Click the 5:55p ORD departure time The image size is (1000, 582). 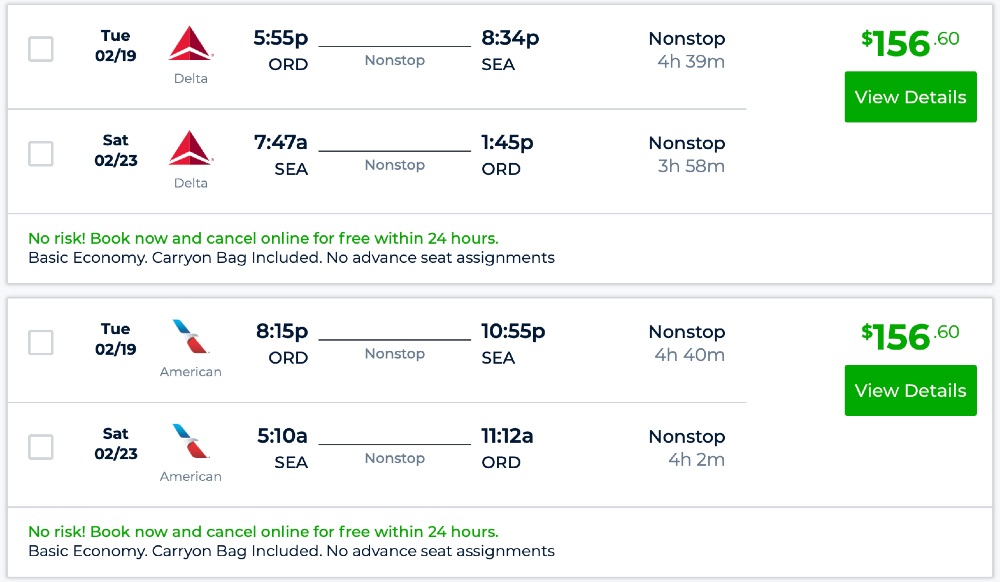281,38
